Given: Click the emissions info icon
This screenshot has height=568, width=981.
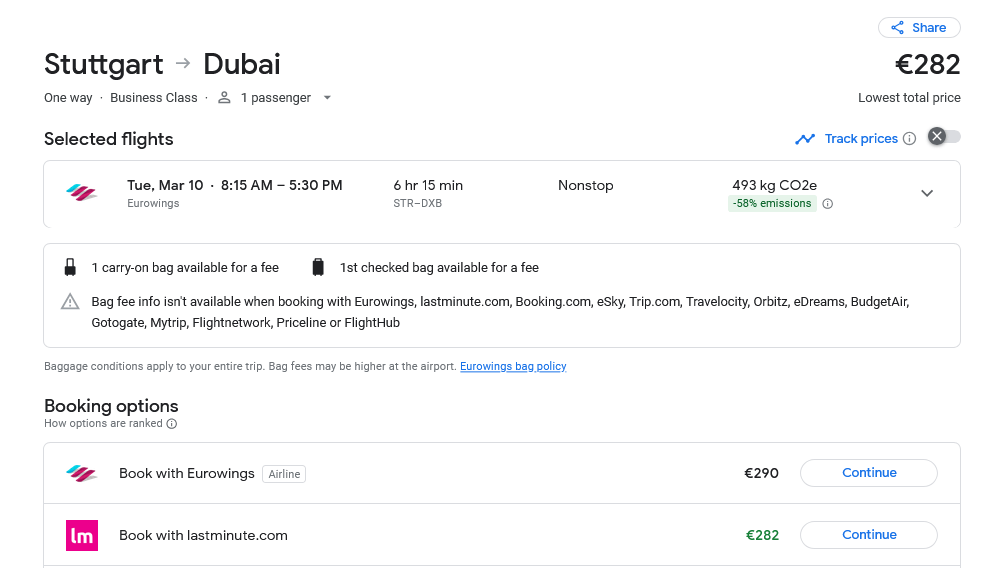Looking at the screenshot, I should [x=828, y=204].
